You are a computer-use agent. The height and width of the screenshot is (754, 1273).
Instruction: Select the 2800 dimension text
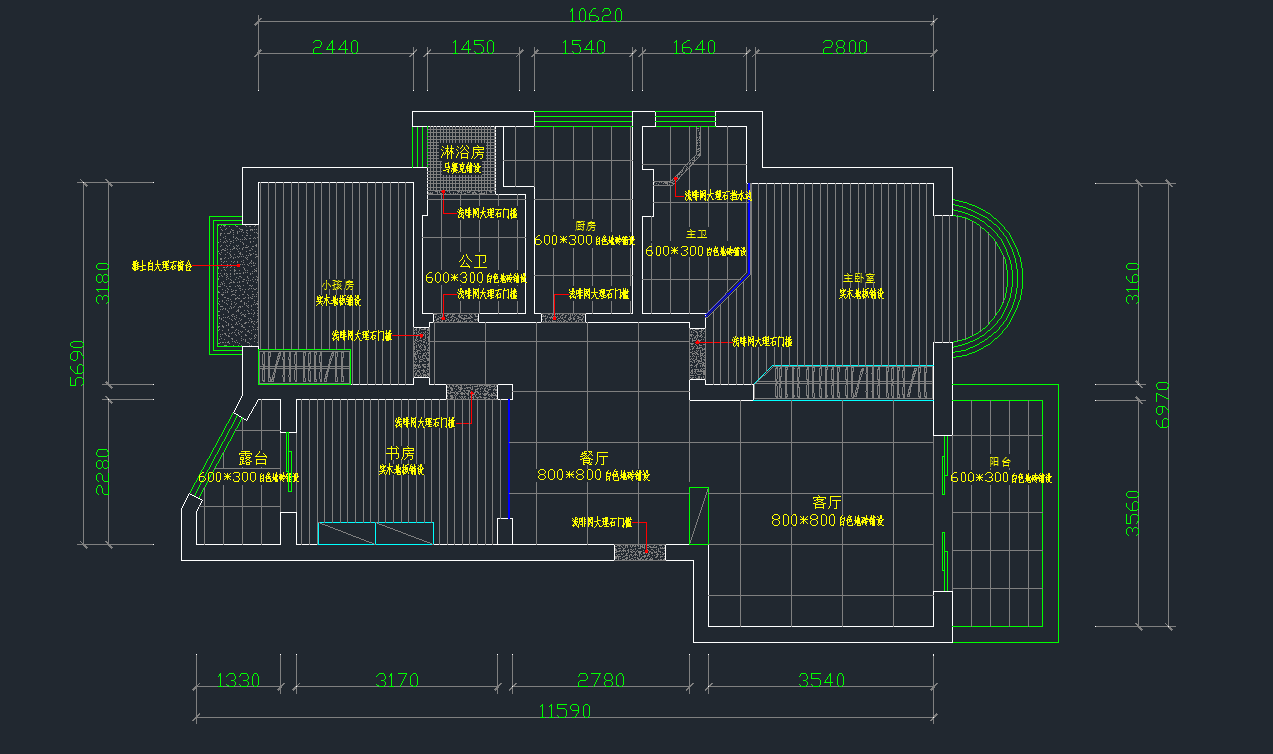coord(844,47)
